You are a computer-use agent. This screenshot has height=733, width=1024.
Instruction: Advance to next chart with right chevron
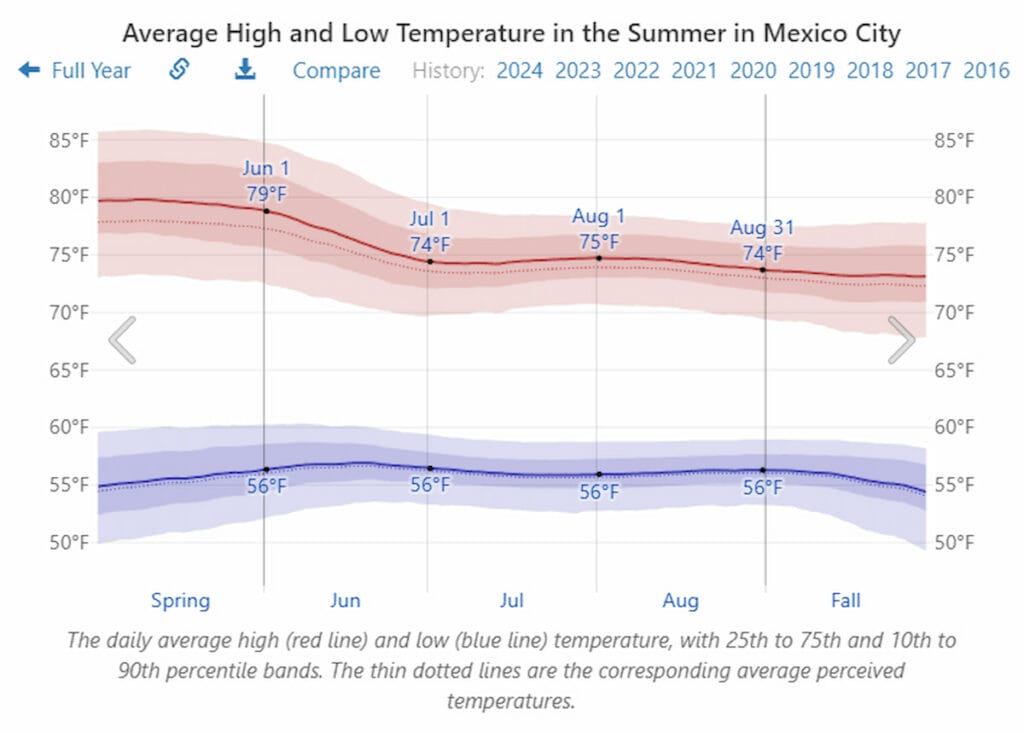(901, 341)
